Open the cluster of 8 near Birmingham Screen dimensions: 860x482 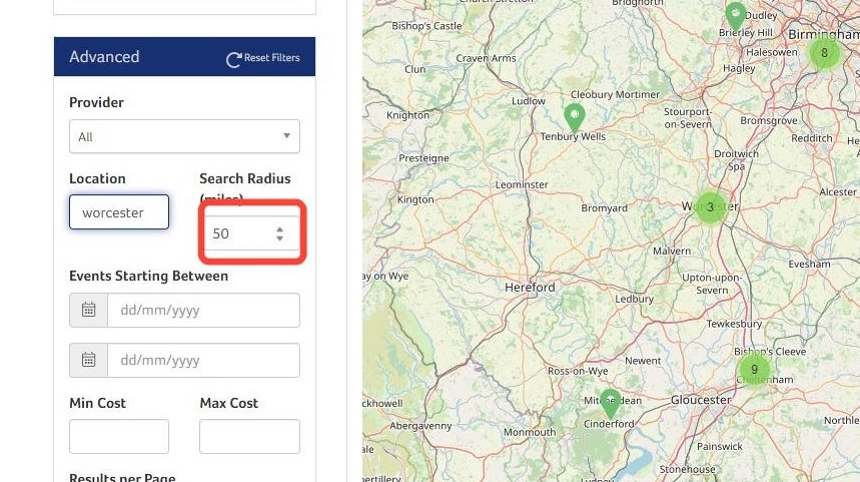[824, 53]
